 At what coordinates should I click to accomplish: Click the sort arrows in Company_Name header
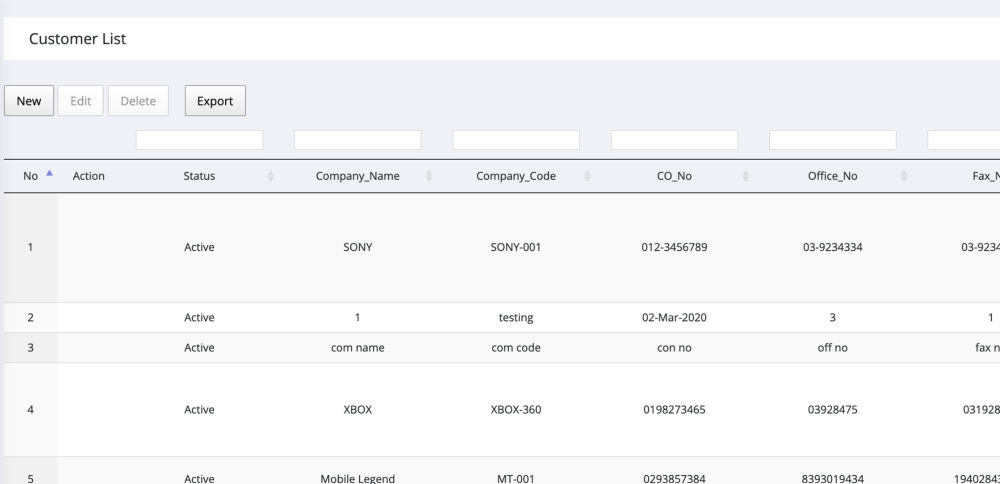pyautogui.click(x=429, y=176)
